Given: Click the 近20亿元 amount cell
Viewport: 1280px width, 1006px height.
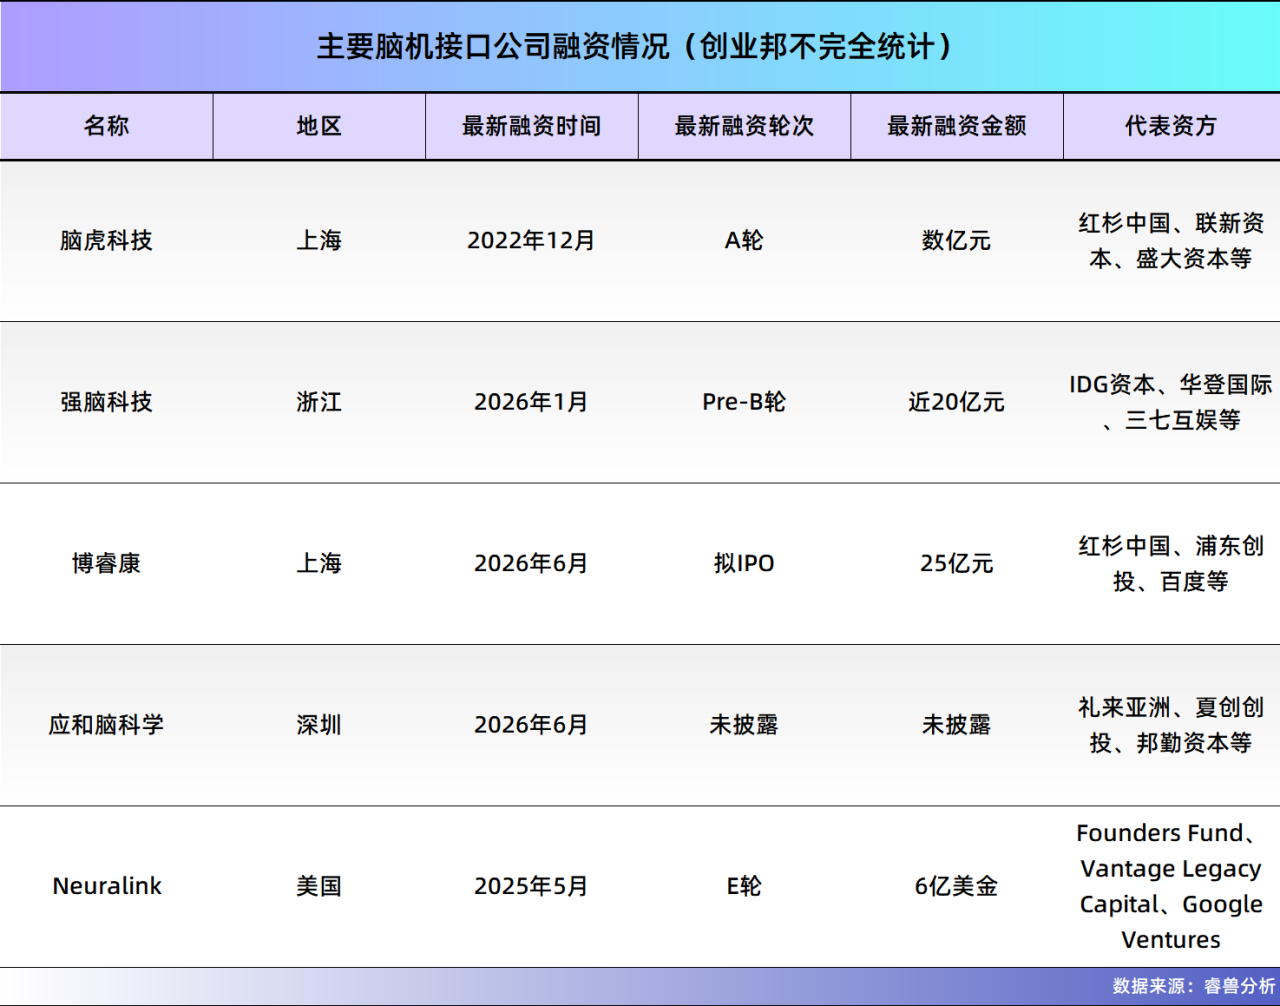Looking at the screenshot, I should [957, 402].
